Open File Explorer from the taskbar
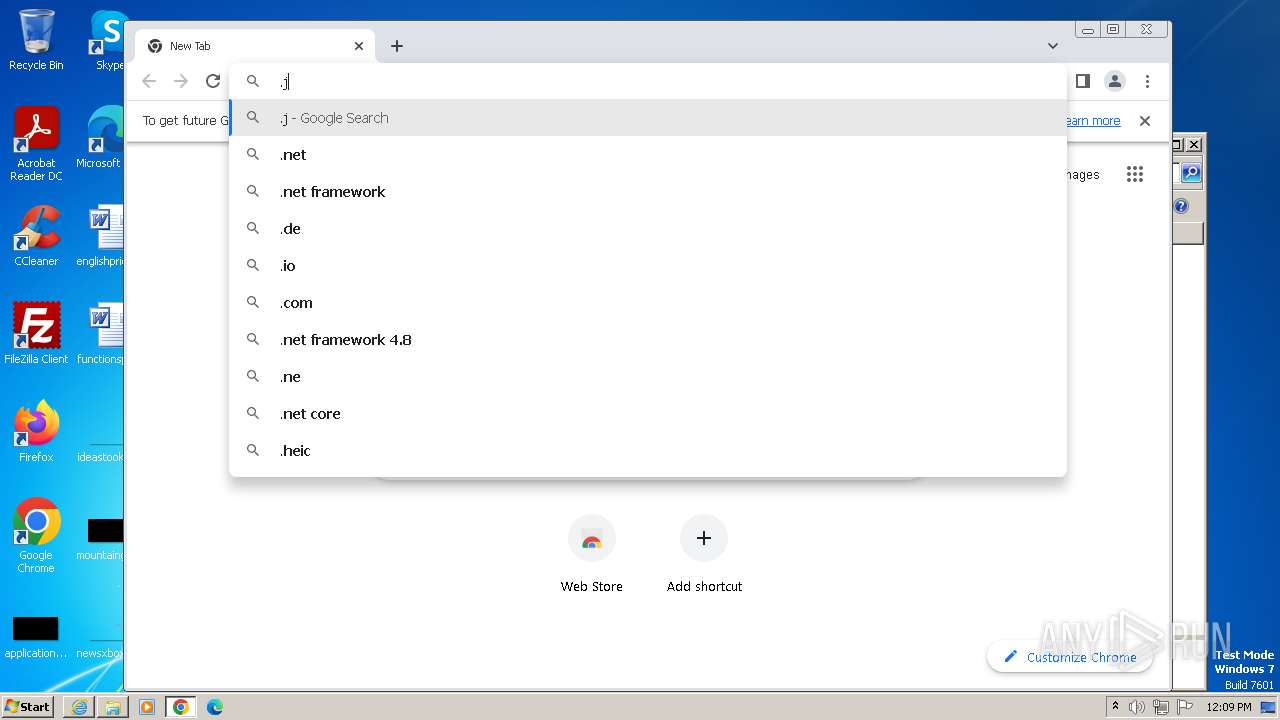This screenshot has height=720, width=1280. (x=112, y=707)
